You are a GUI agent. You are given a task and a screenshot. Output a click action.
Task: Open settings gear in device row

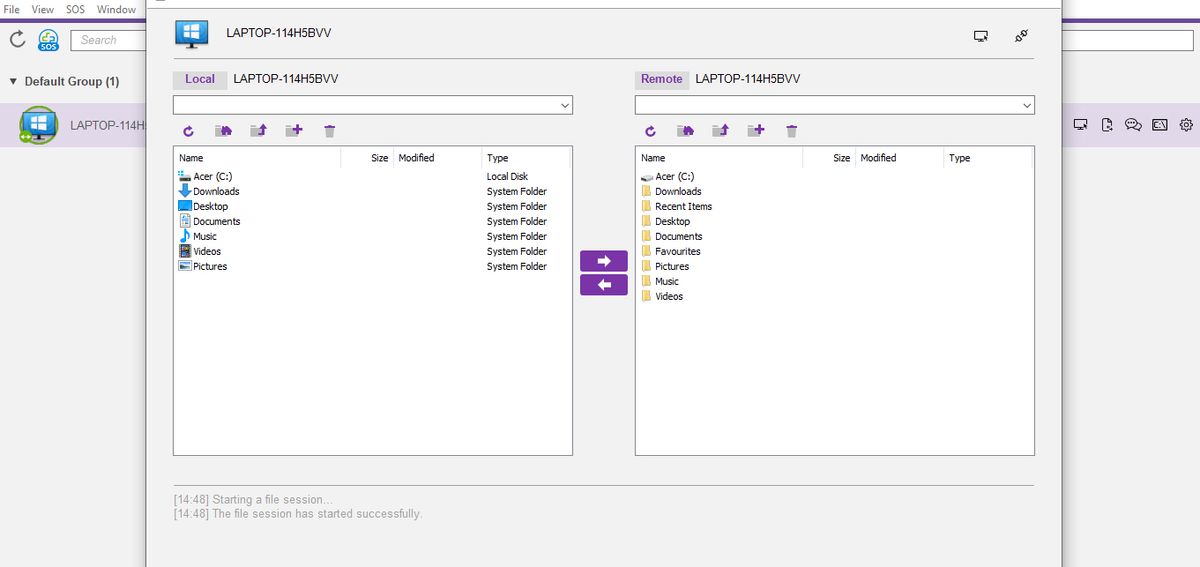[1186, 125]
